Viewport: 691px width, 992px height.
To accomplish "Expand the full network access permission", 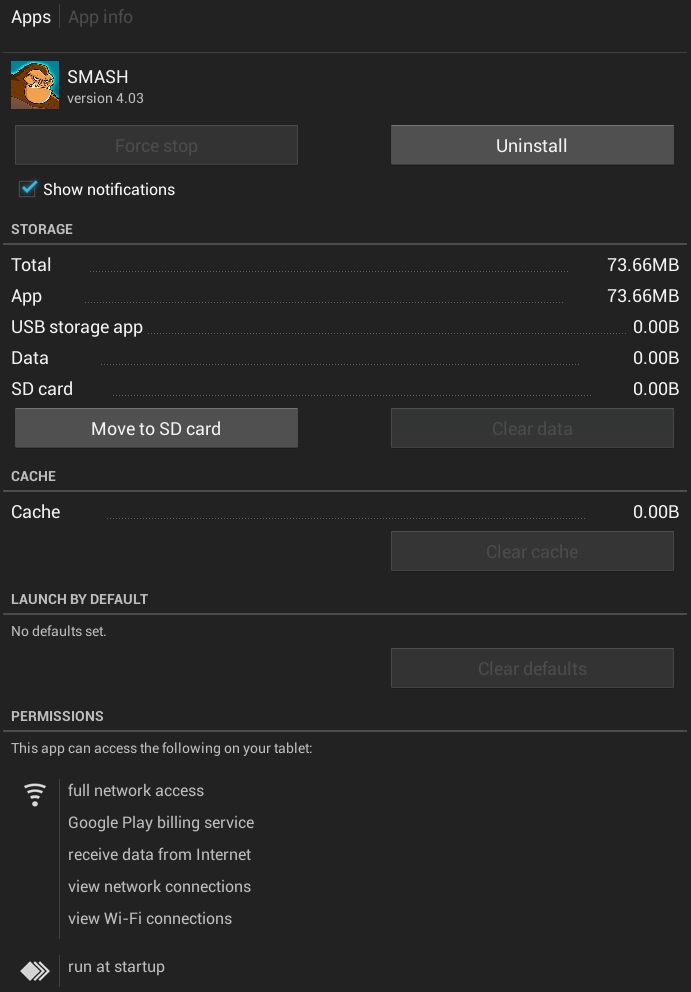I will (136, 790).
